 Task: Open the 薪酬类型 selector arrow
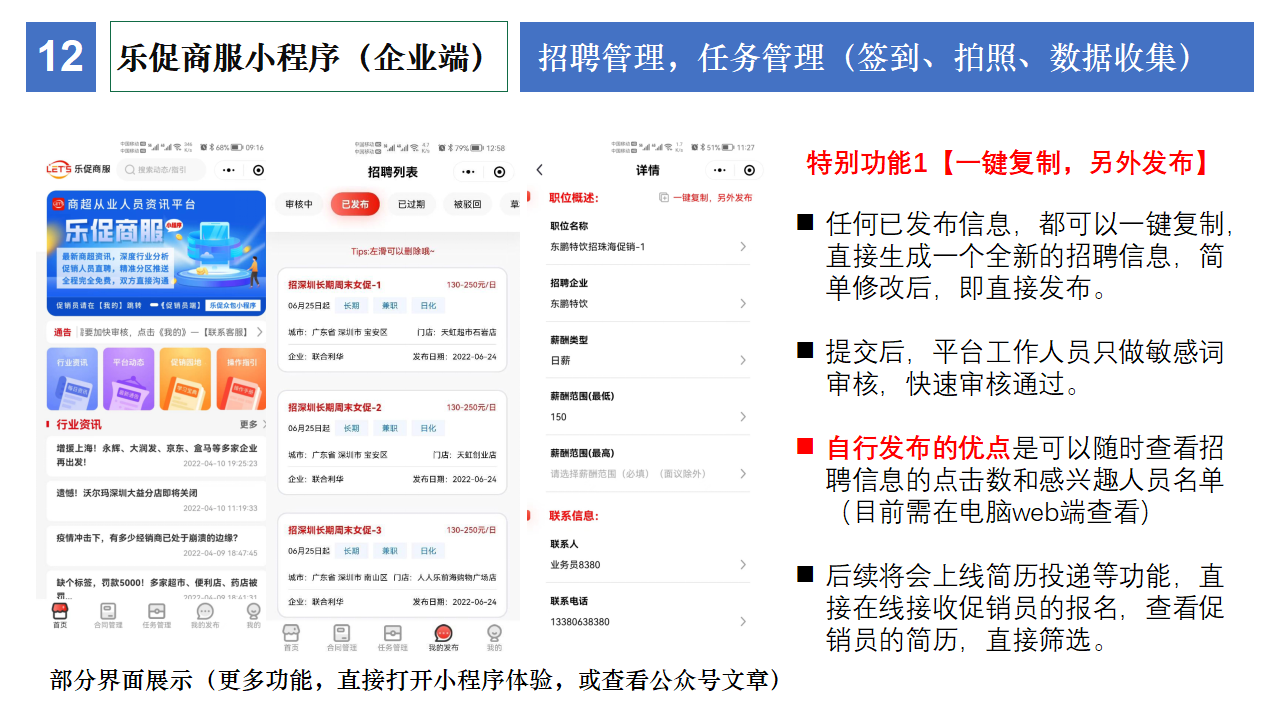point(743,360)
